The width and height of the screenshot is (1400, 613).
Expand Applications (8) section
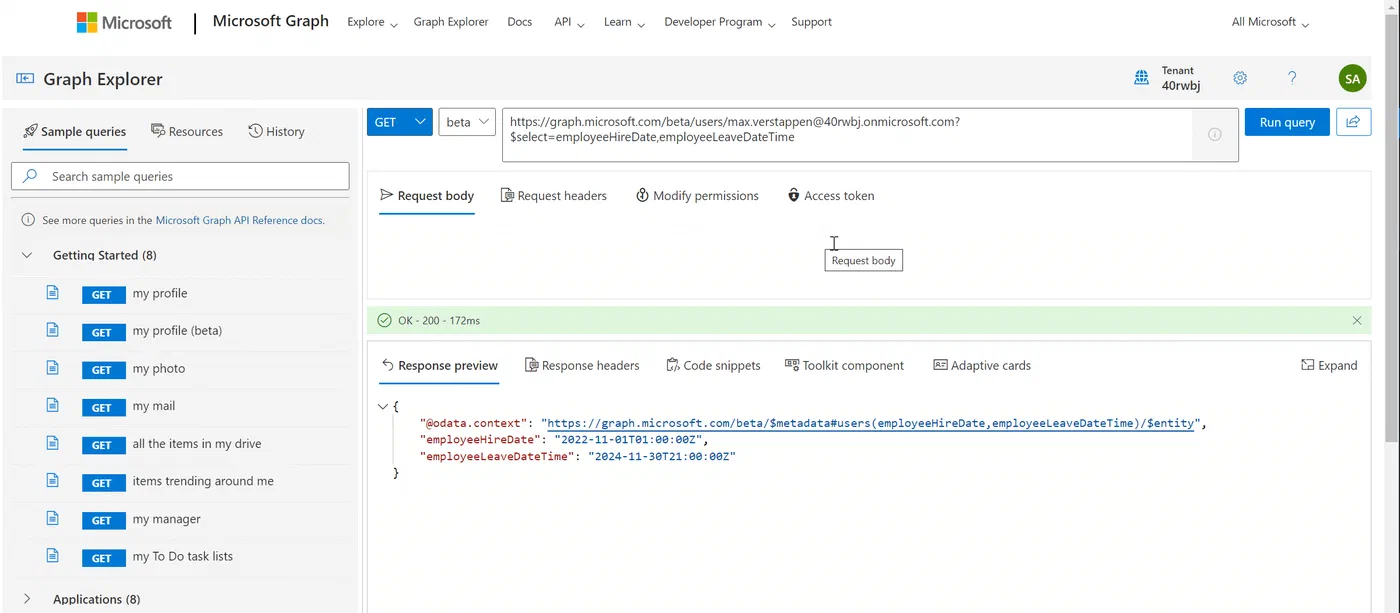pos(27,599)
